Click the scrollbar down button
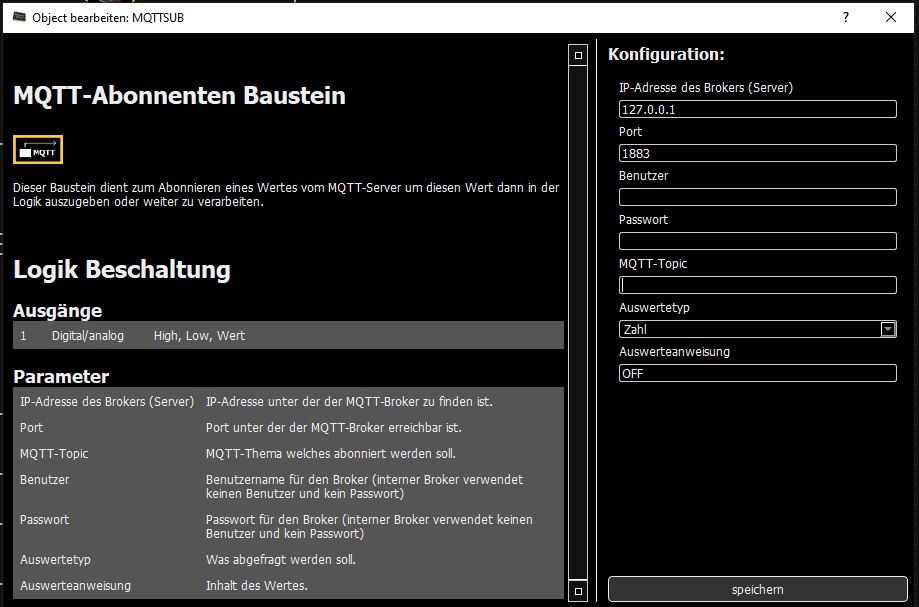The height and width of the screenshot is (607, 919). pyautogui.click(x=577, y=591)
